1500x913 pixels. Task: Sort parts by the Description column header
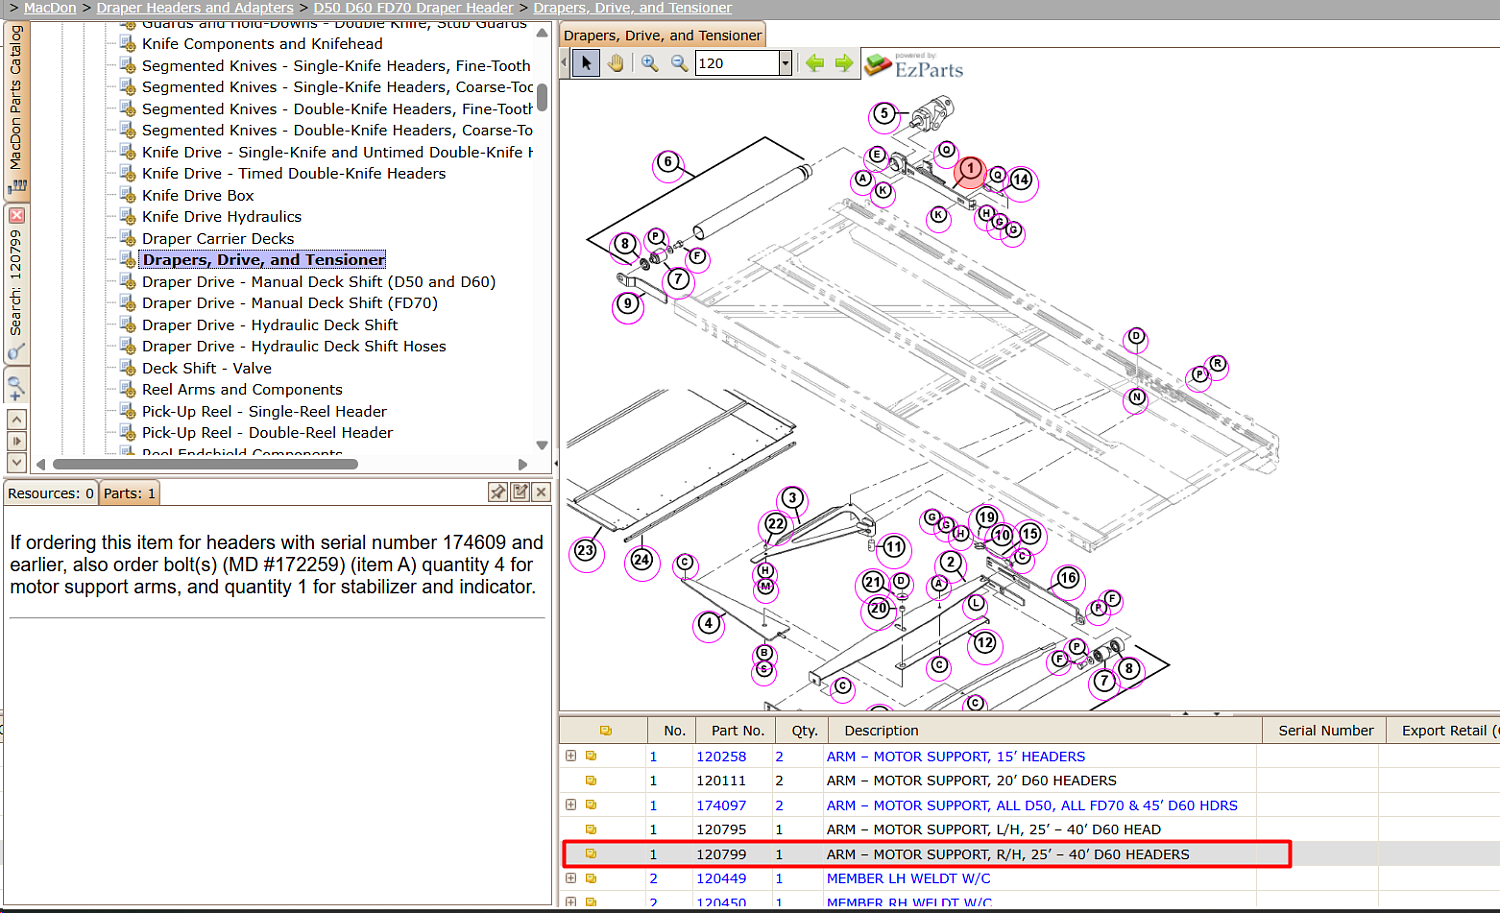click(x=1043, y=731)
